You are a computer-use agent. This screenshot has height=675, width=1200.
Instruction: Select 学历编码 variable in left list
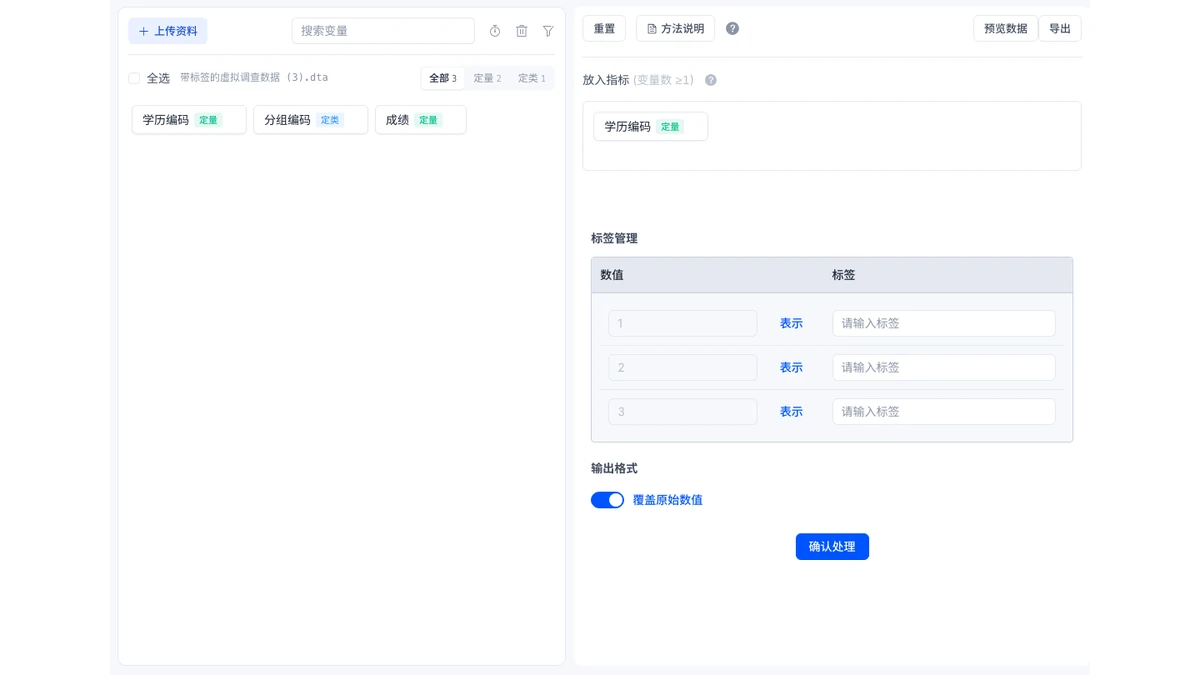point(189,120)
